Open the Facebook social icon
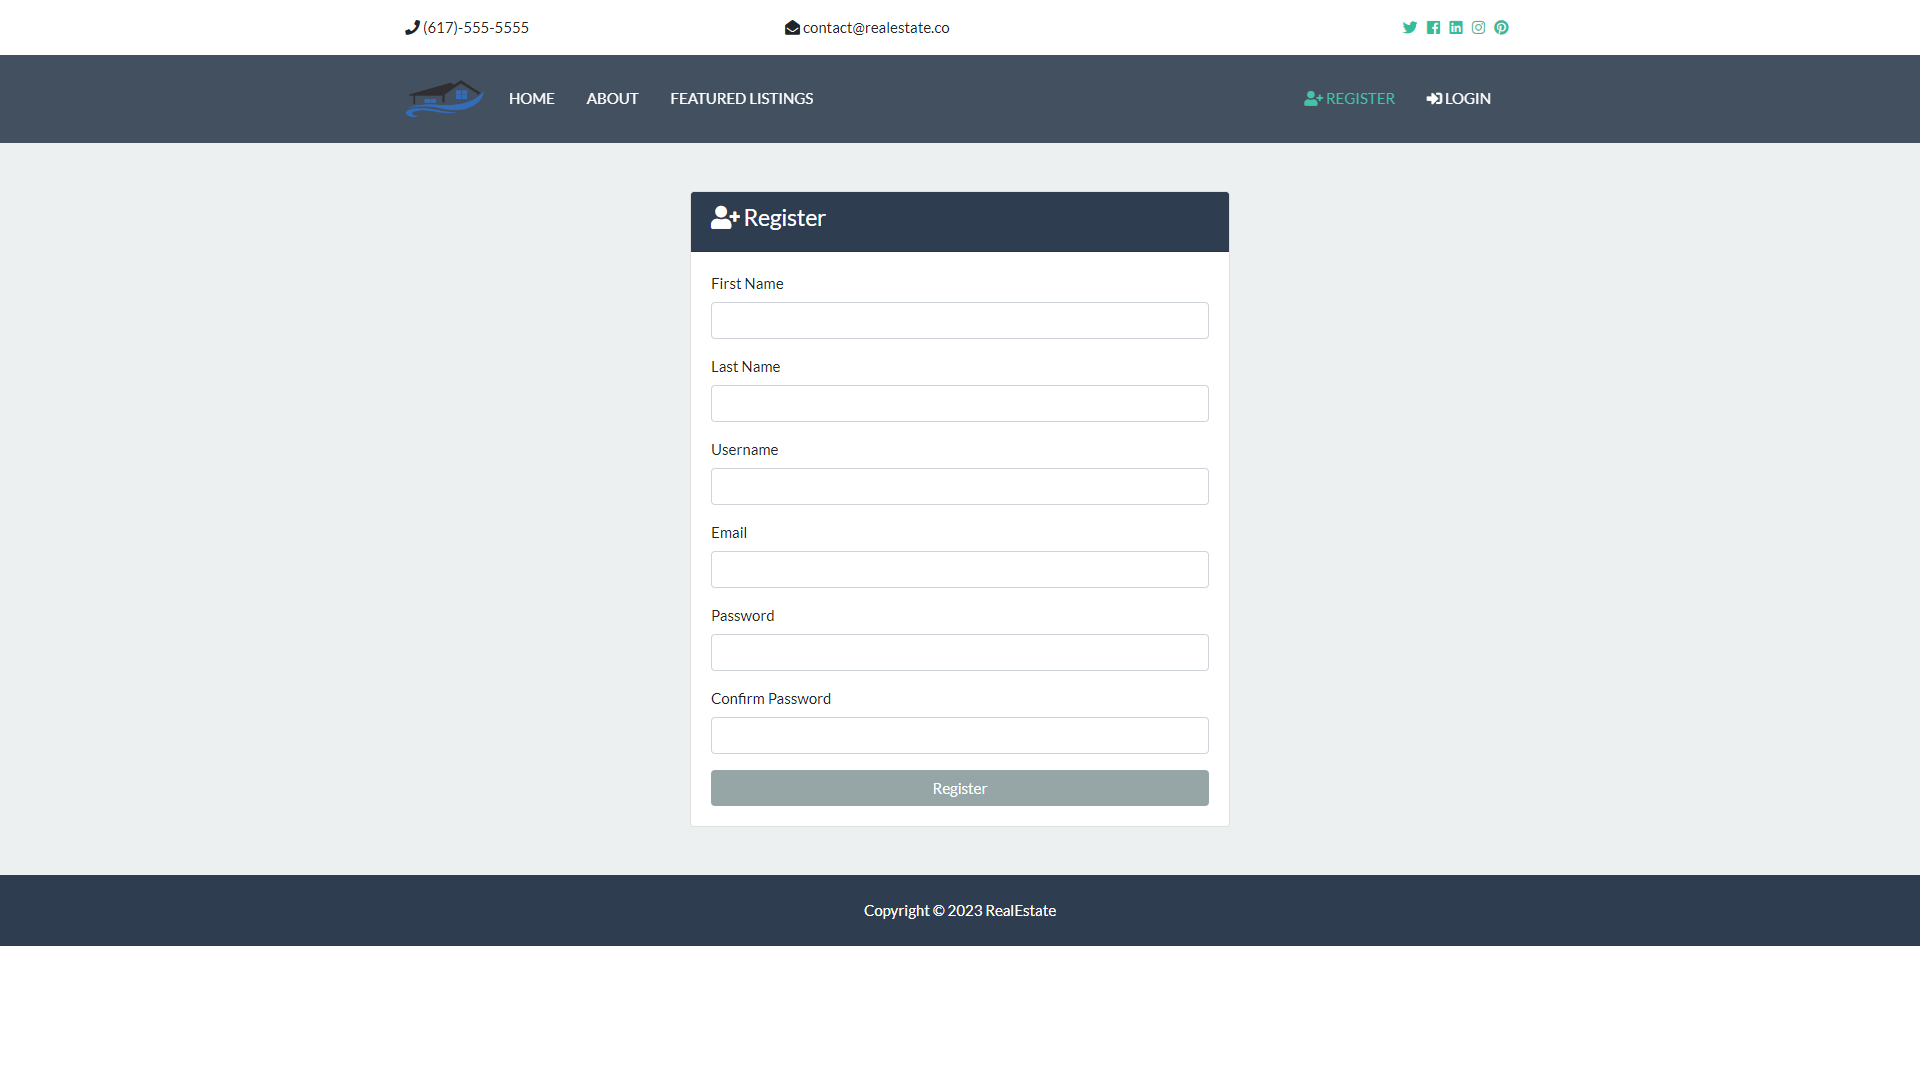Screen dimensions: 1920x1080 pyautogui.click(x=1433, y=28)
